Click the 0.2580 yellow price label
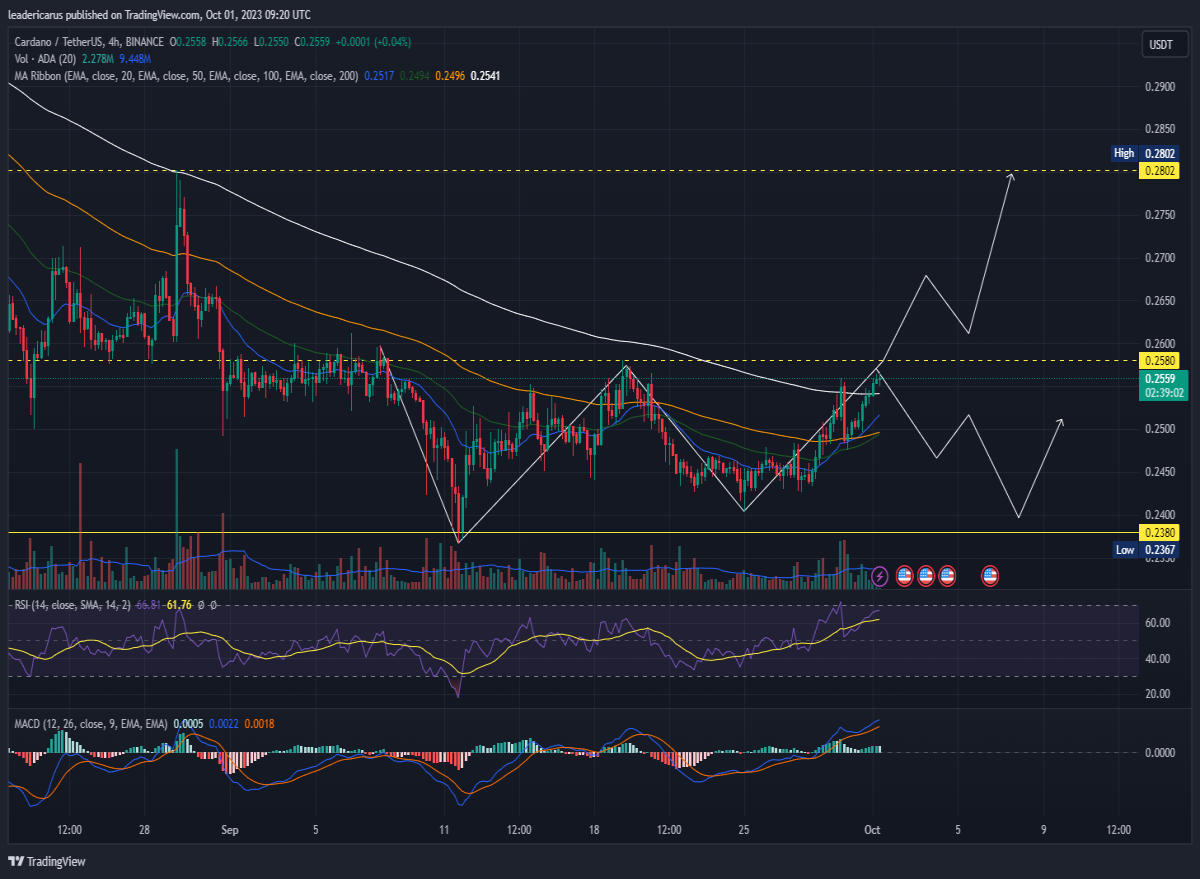Image resolution: width=1200 pixels, height=879 pixels. click(1160, 360)
